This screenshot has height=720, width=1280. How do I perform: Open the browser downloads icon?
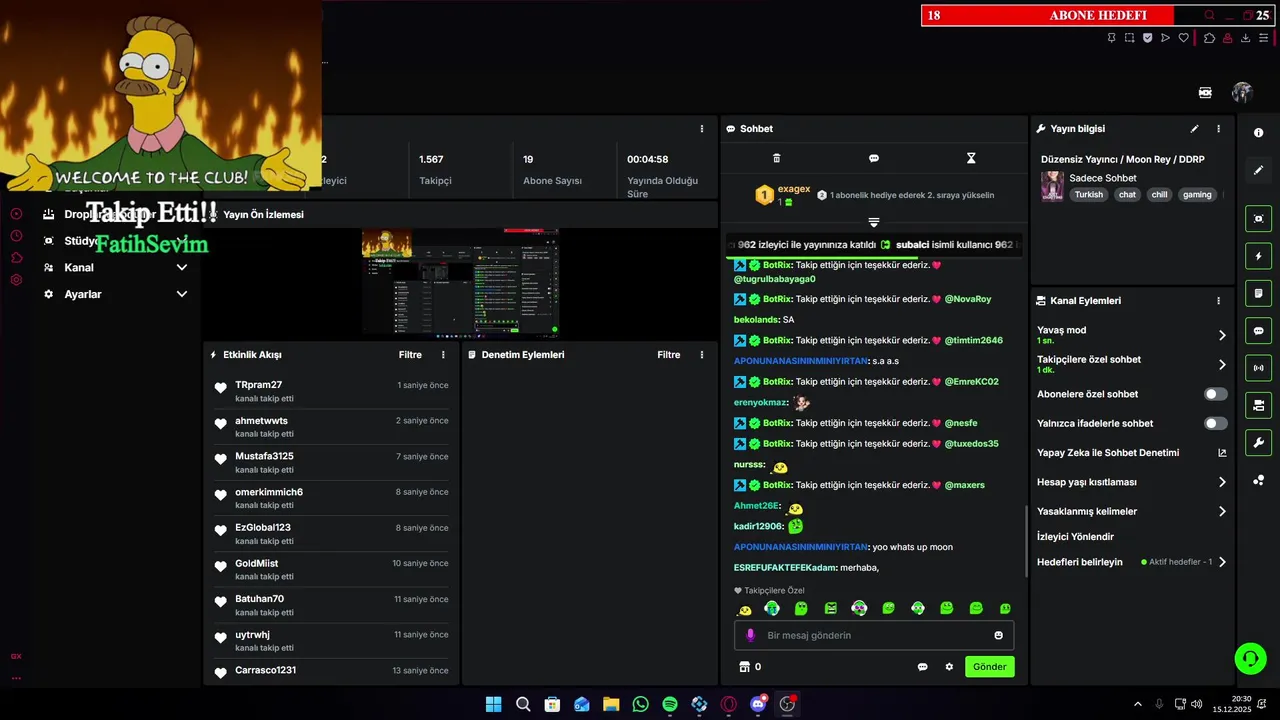(1245, 38)
